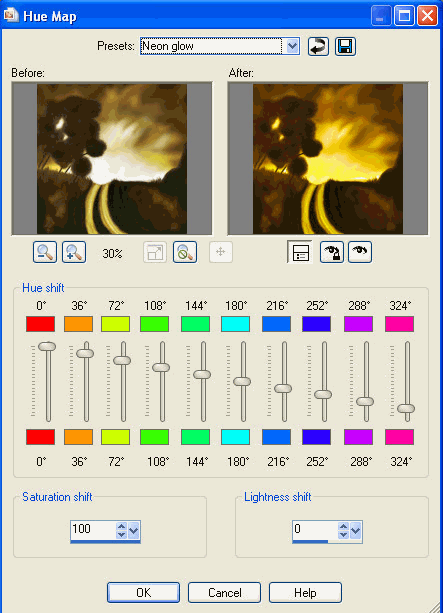Toggle the show/hide previews button
Screen dimensions: 443x613
300,252
